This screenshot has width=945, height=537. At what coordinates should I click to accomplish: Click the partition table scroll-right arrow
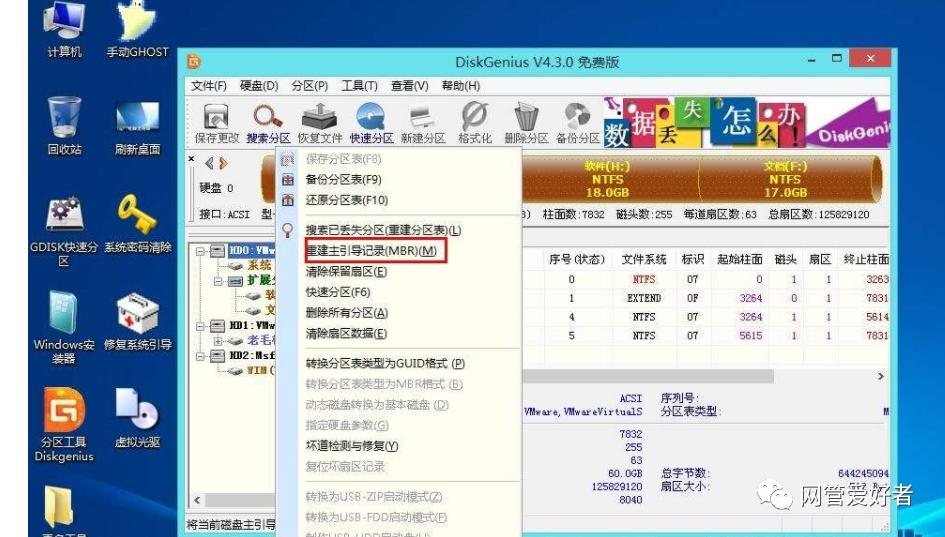coord(881,376)
